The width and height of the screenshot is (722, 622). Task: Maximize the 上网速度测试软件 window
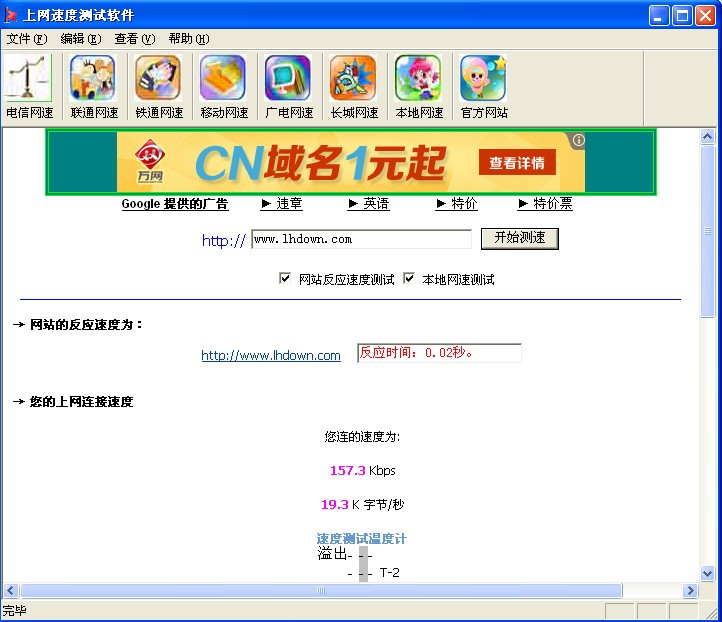coord(682,16)
